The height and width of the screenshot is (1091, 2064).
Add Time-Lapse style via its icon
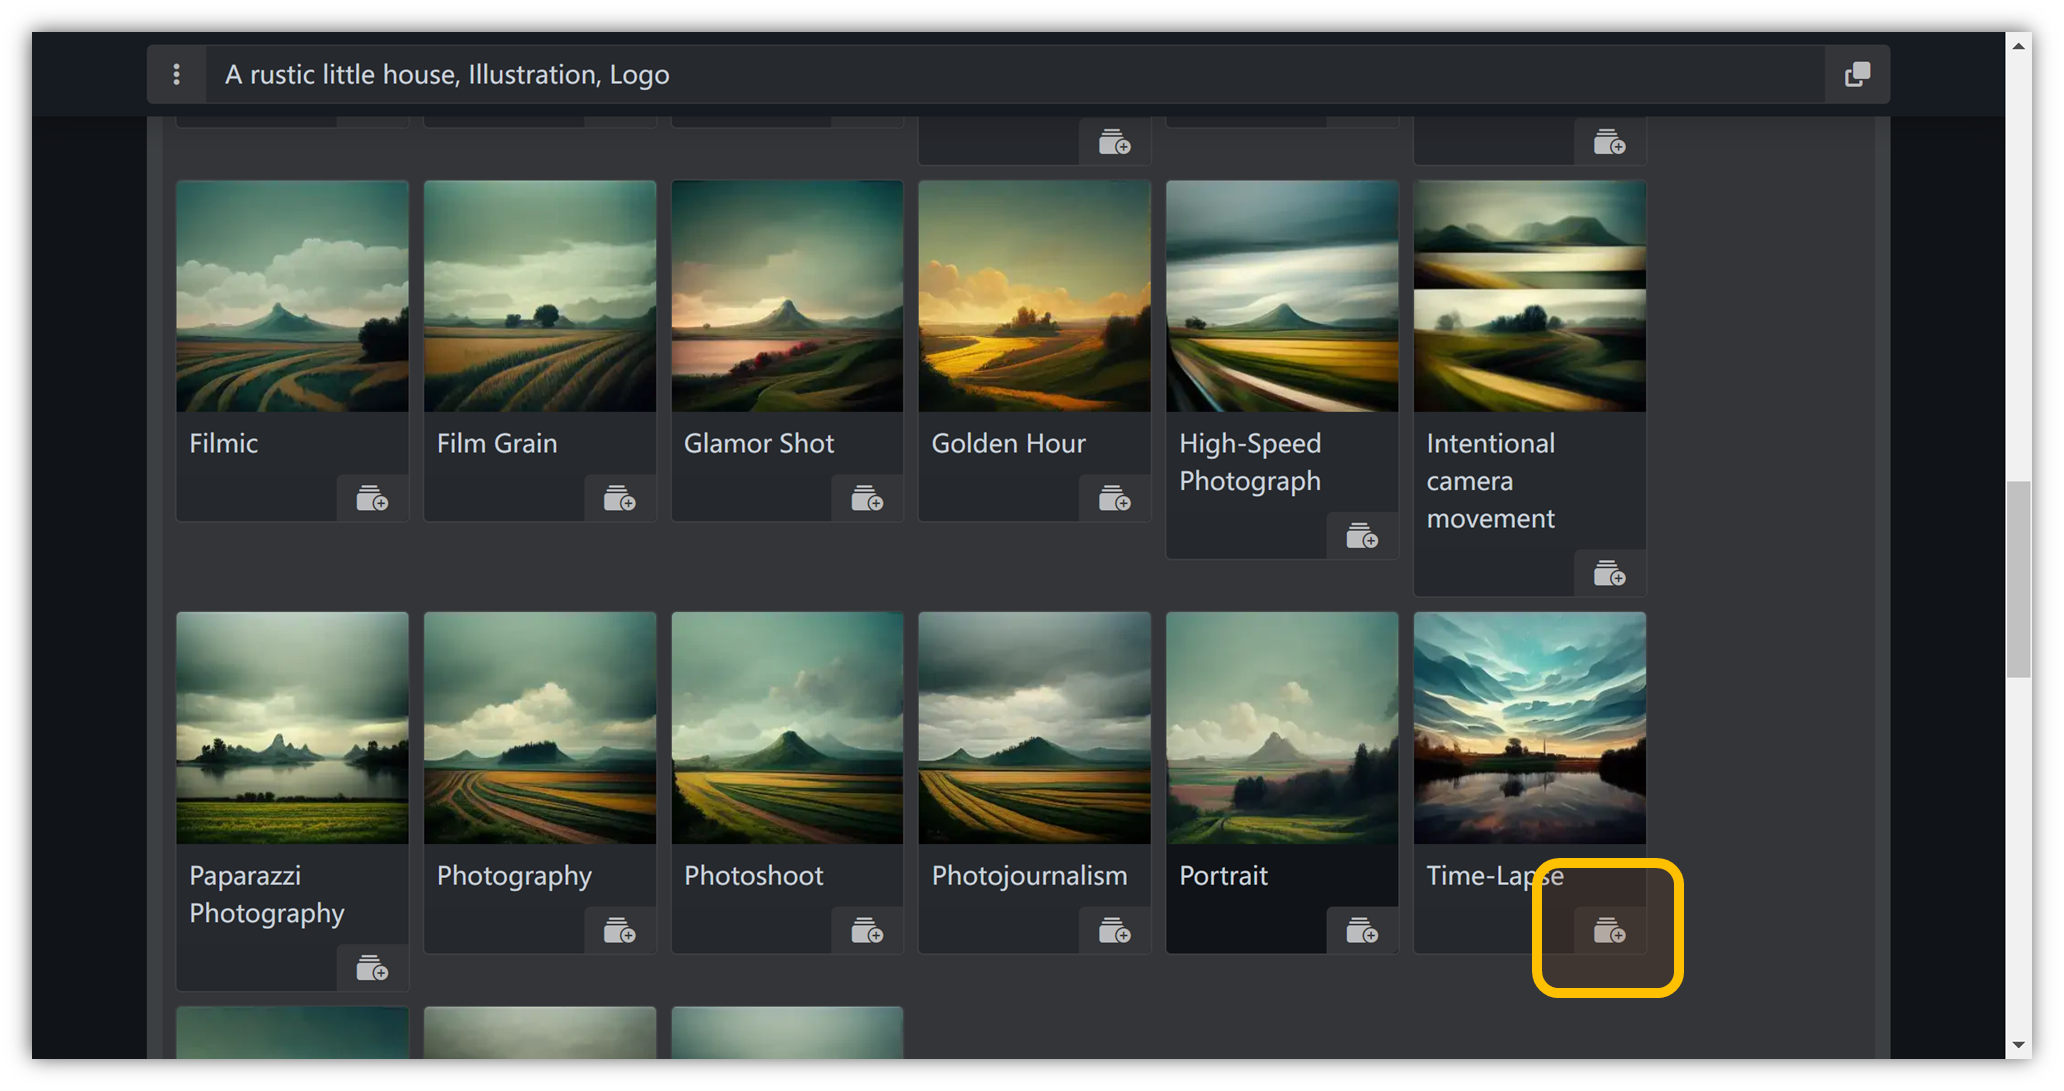[x=1609, y=931]
